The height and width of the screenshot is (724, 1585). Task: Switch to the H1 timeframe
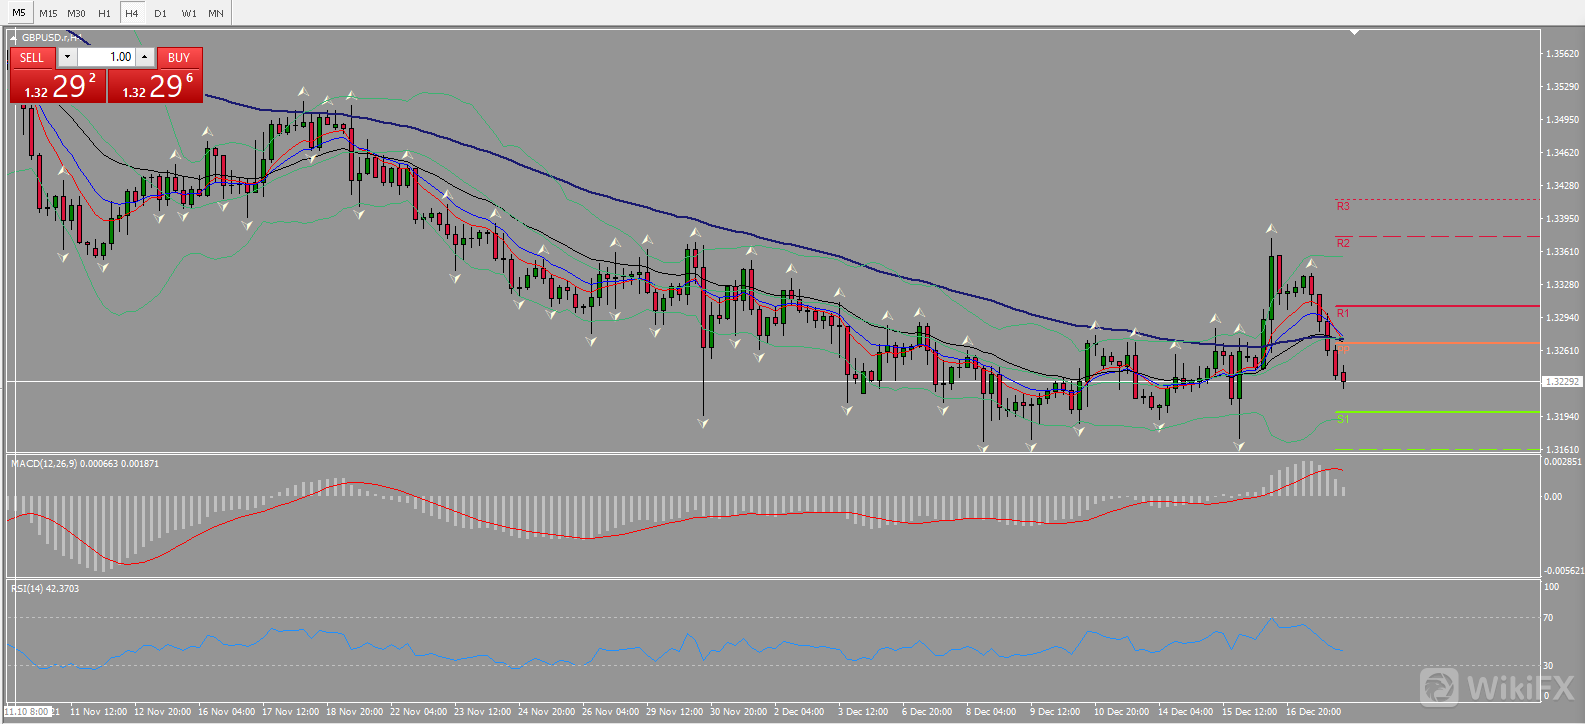click(x=104, y=13)
